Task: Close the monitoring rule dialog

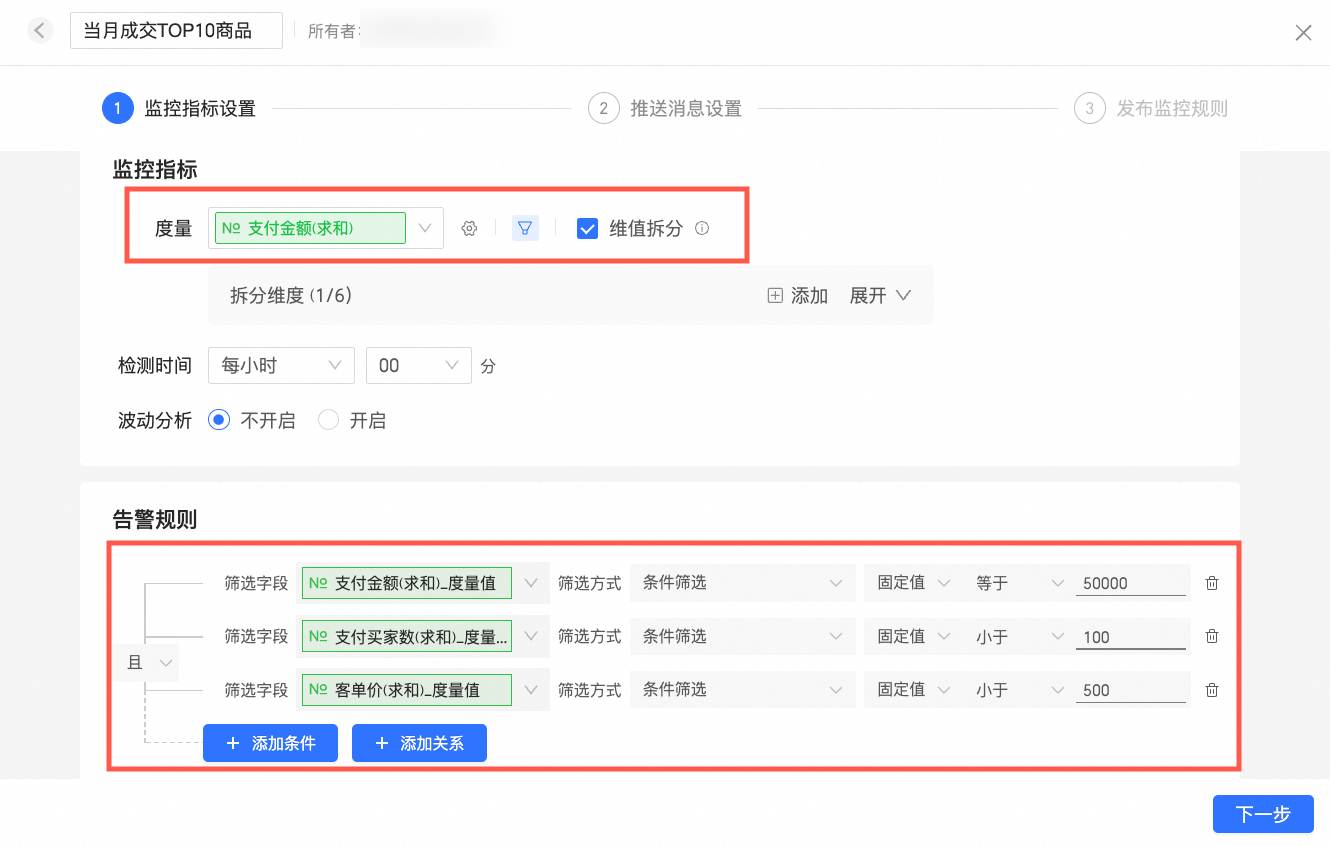Action: pyautogui.click(x=1303, y=33)
